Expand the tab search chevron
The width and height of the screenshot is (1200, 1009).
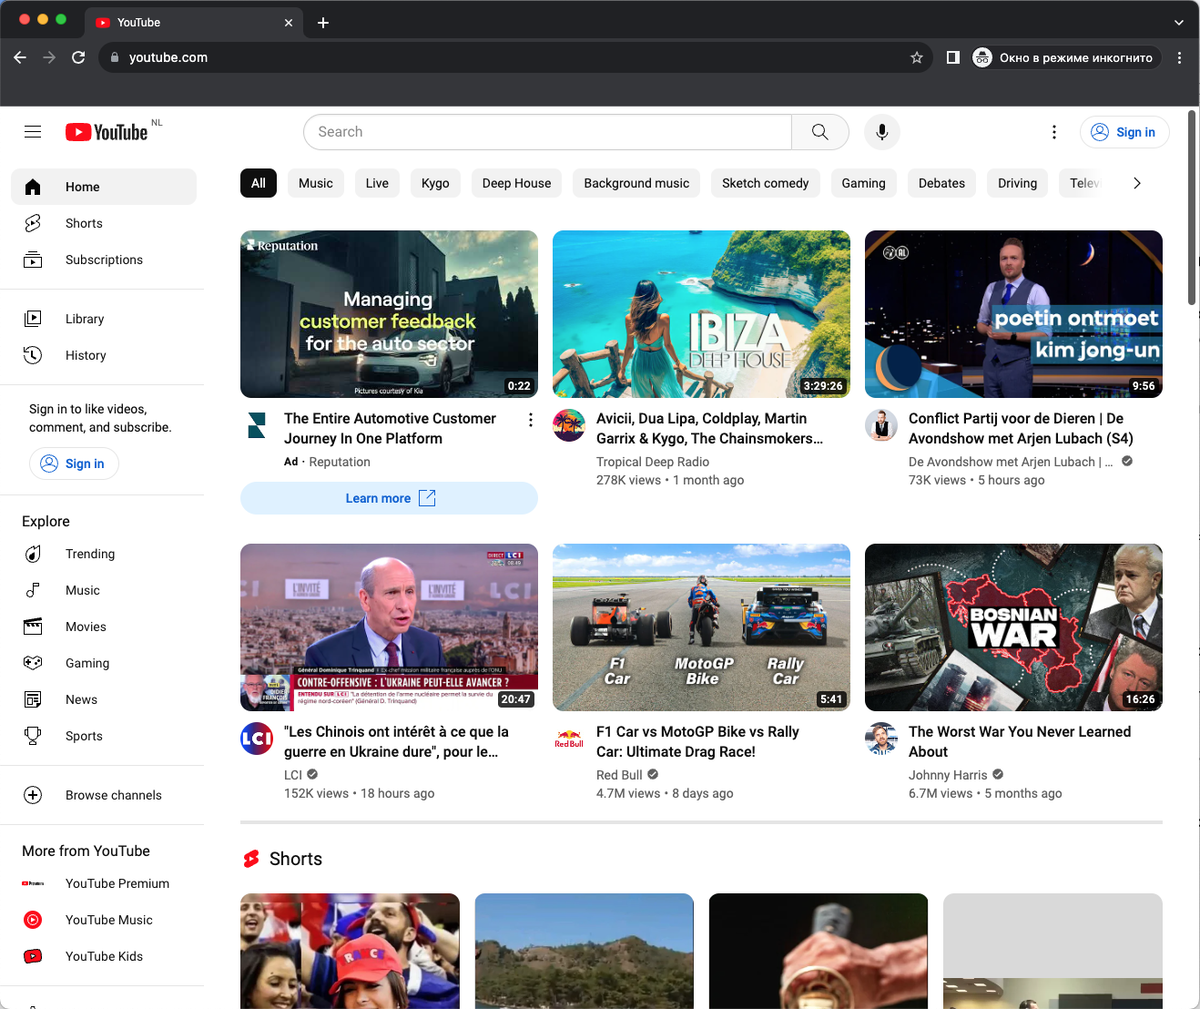[1179, 22]
